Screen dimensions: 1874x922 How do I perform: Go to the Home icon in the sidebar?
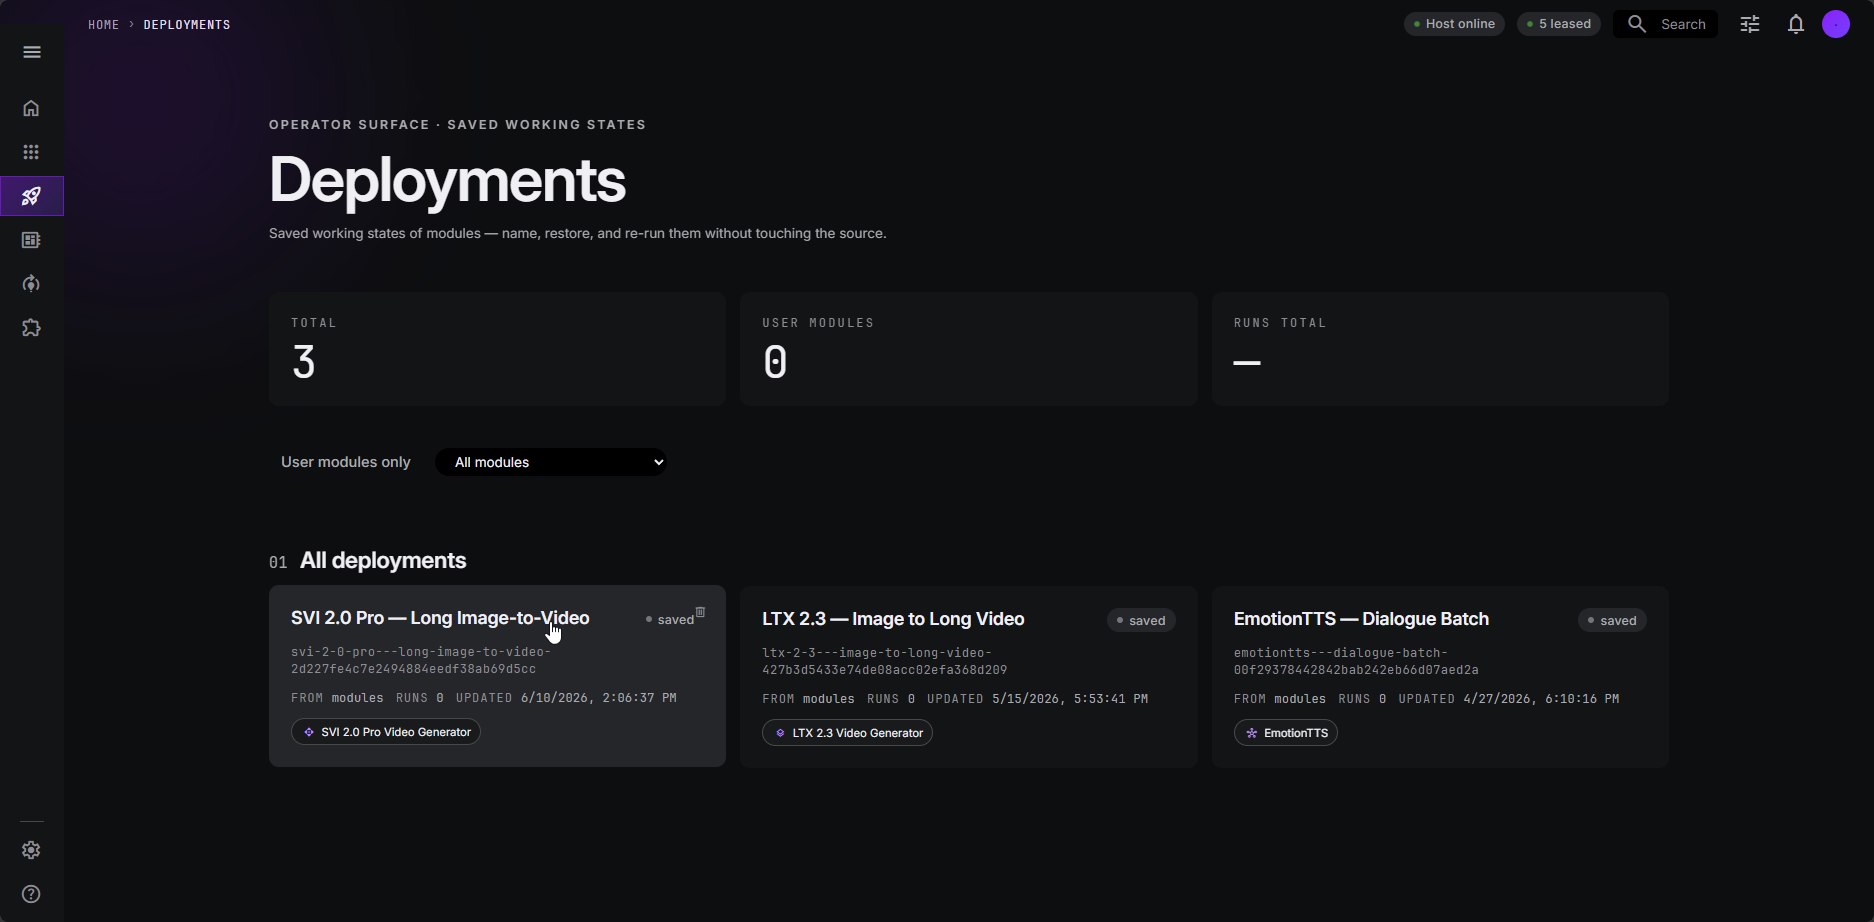(31, 108)
